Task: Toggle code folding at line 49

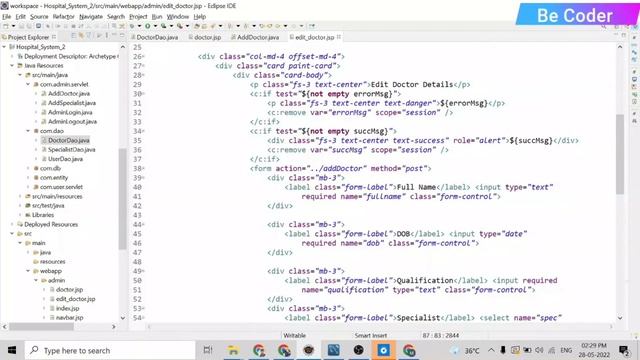Action: [x=144, y=271]
